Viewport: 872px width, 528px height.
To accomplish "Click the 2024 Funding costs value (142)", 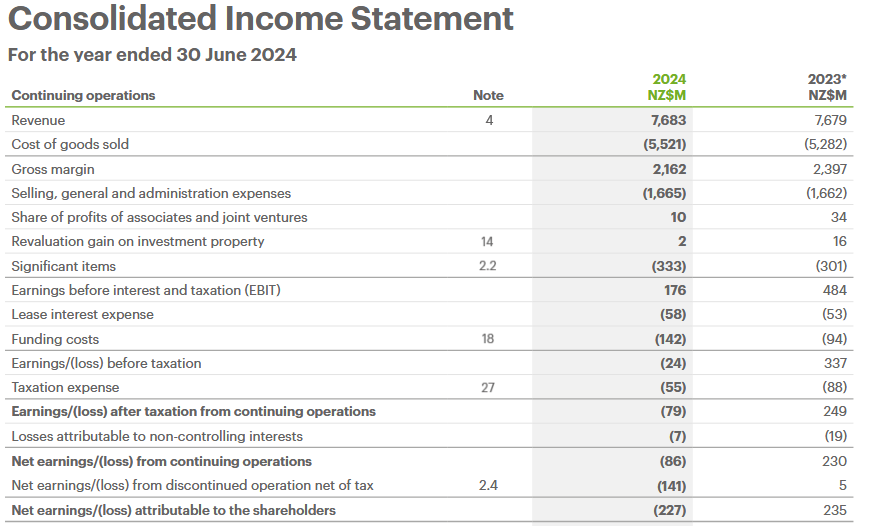I will 666,339.
